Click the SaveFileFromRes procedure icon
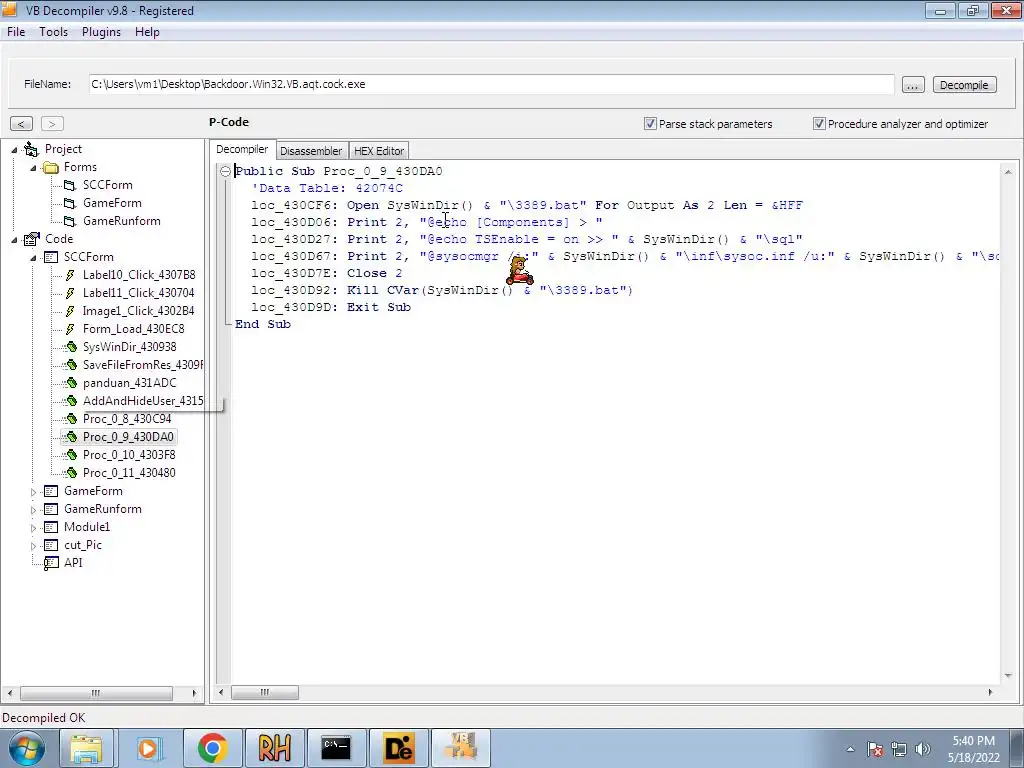The width and height of the screenshot is (1024, 768). point(71,365)
